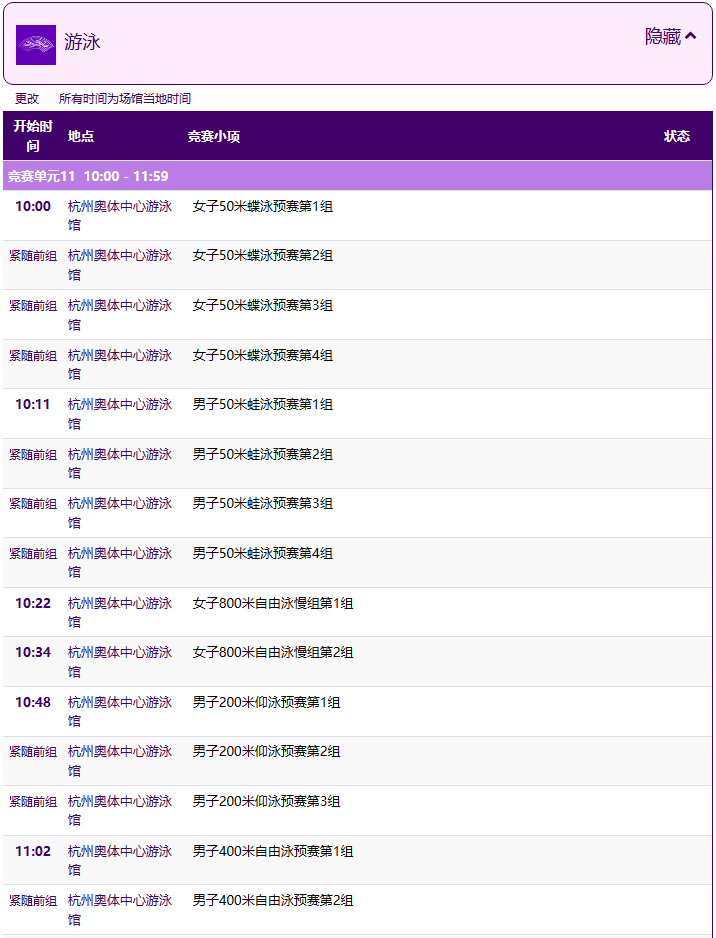
Task: Open 男子50米蛙泳预赛第4组 event
Action: pos(263,553)
